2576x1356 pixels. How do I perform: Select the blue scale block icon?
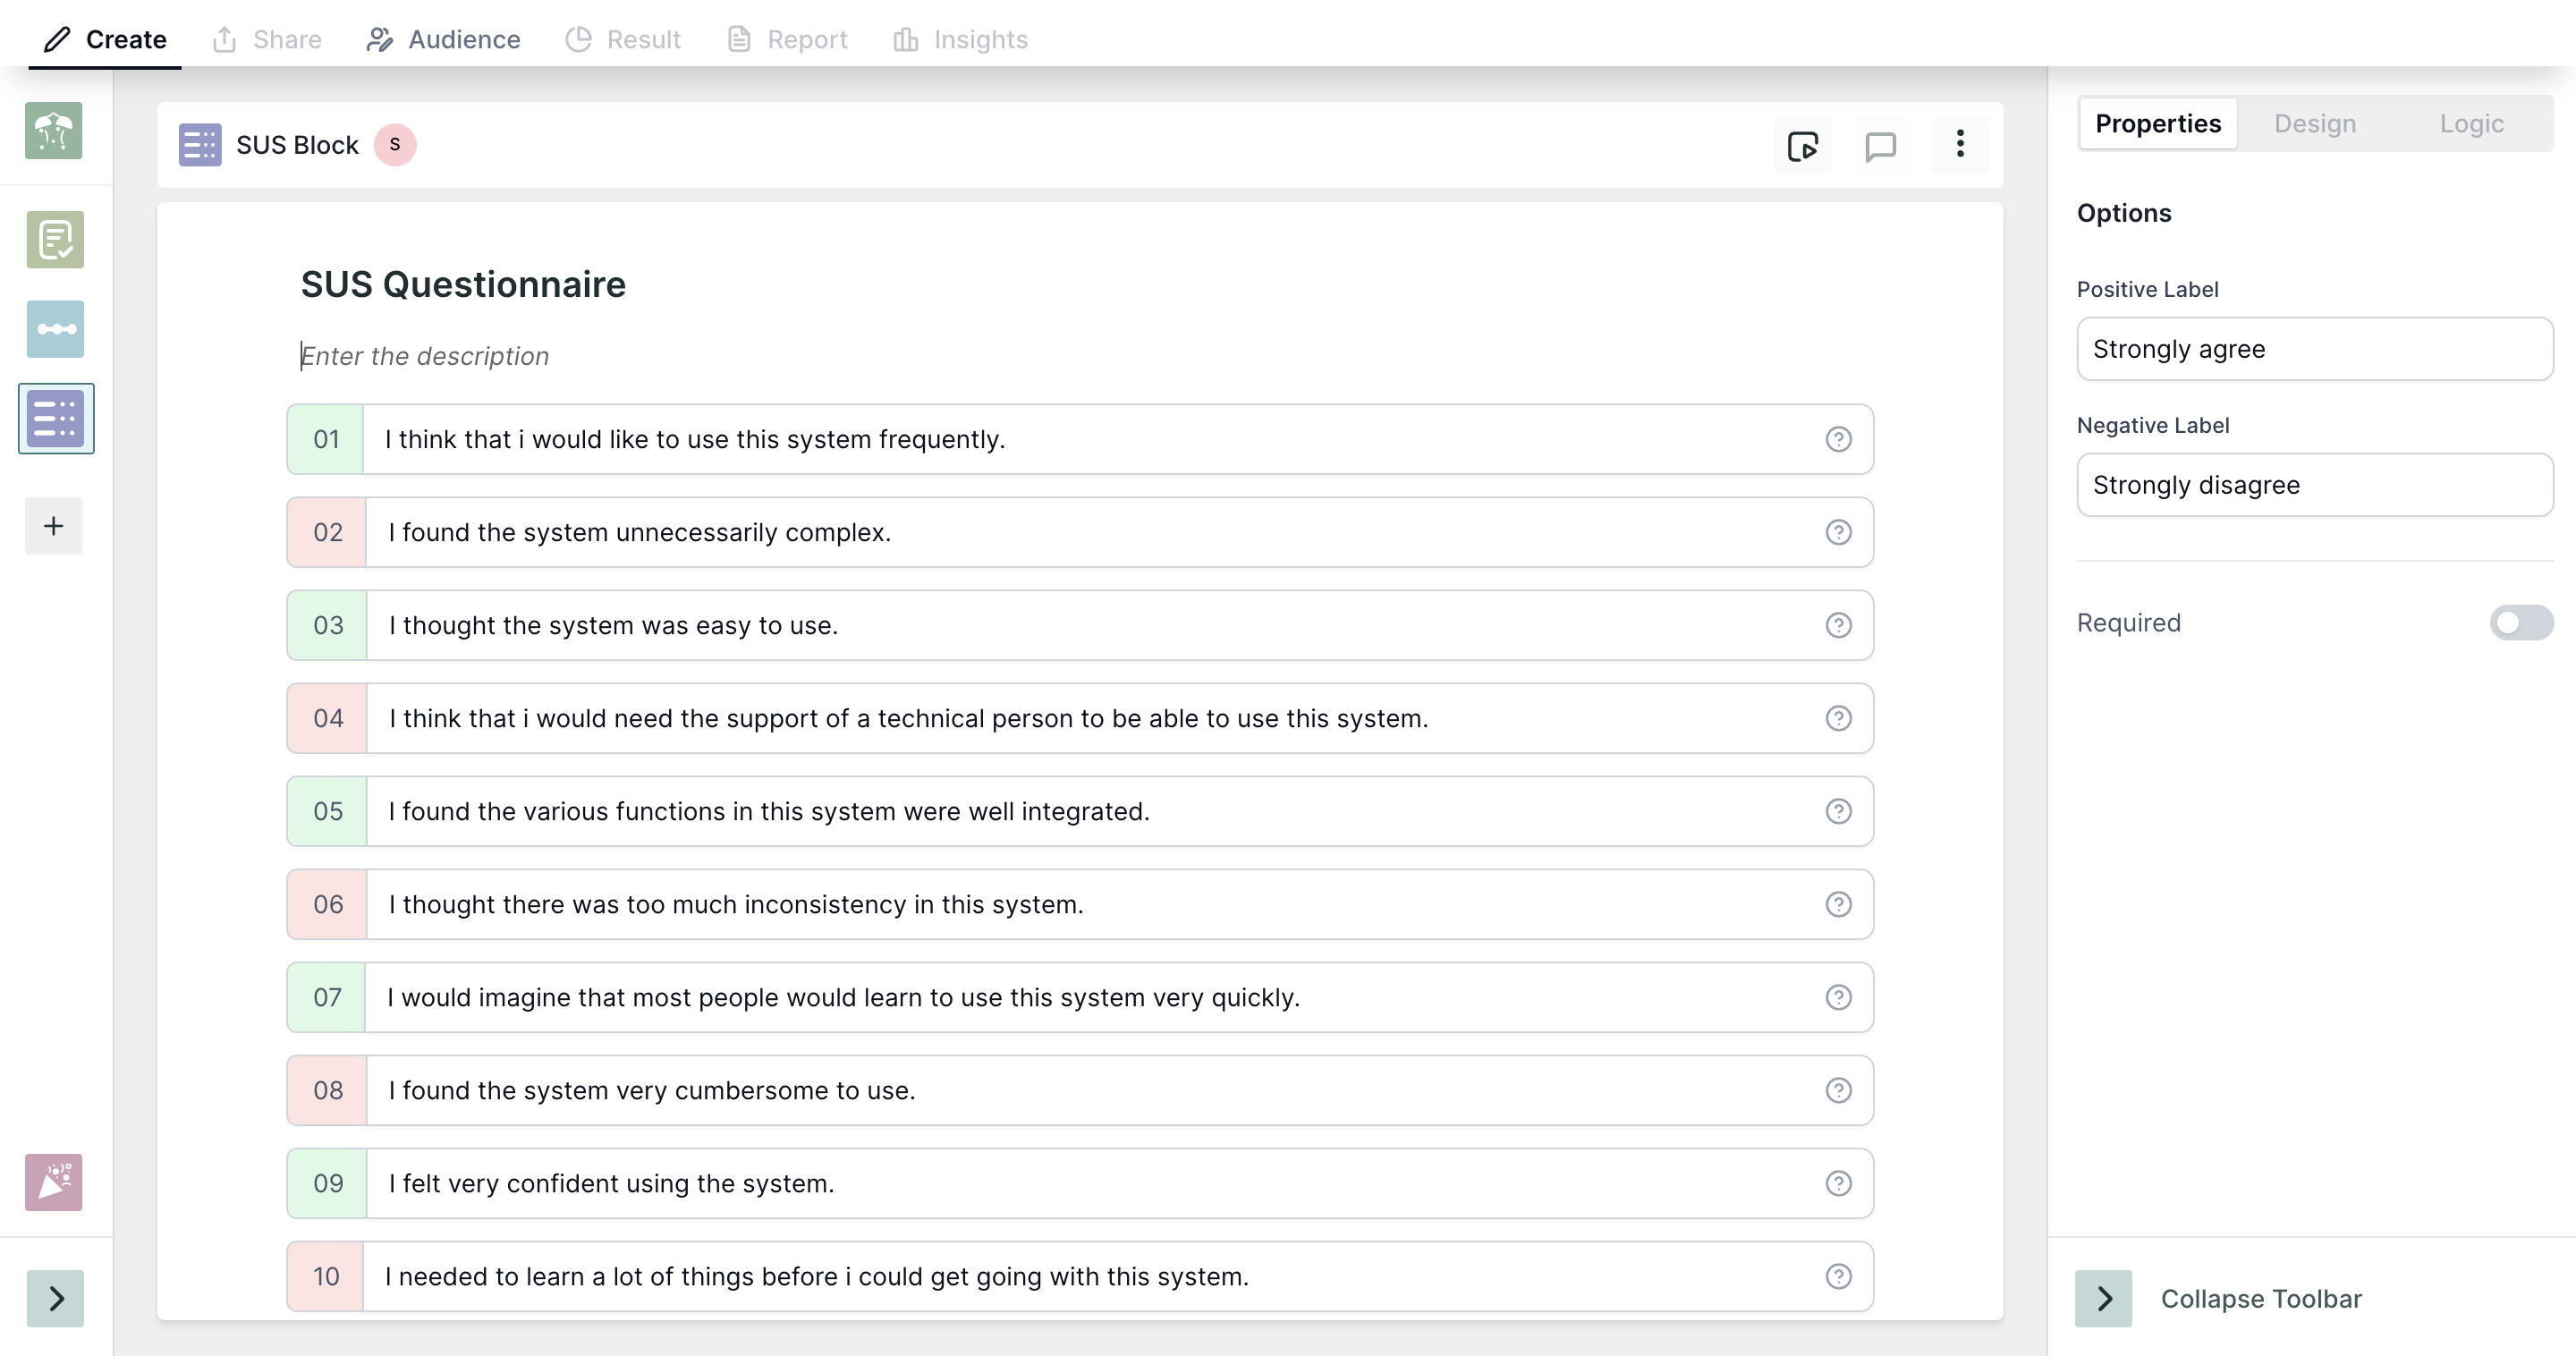click(x=55, y=329)
